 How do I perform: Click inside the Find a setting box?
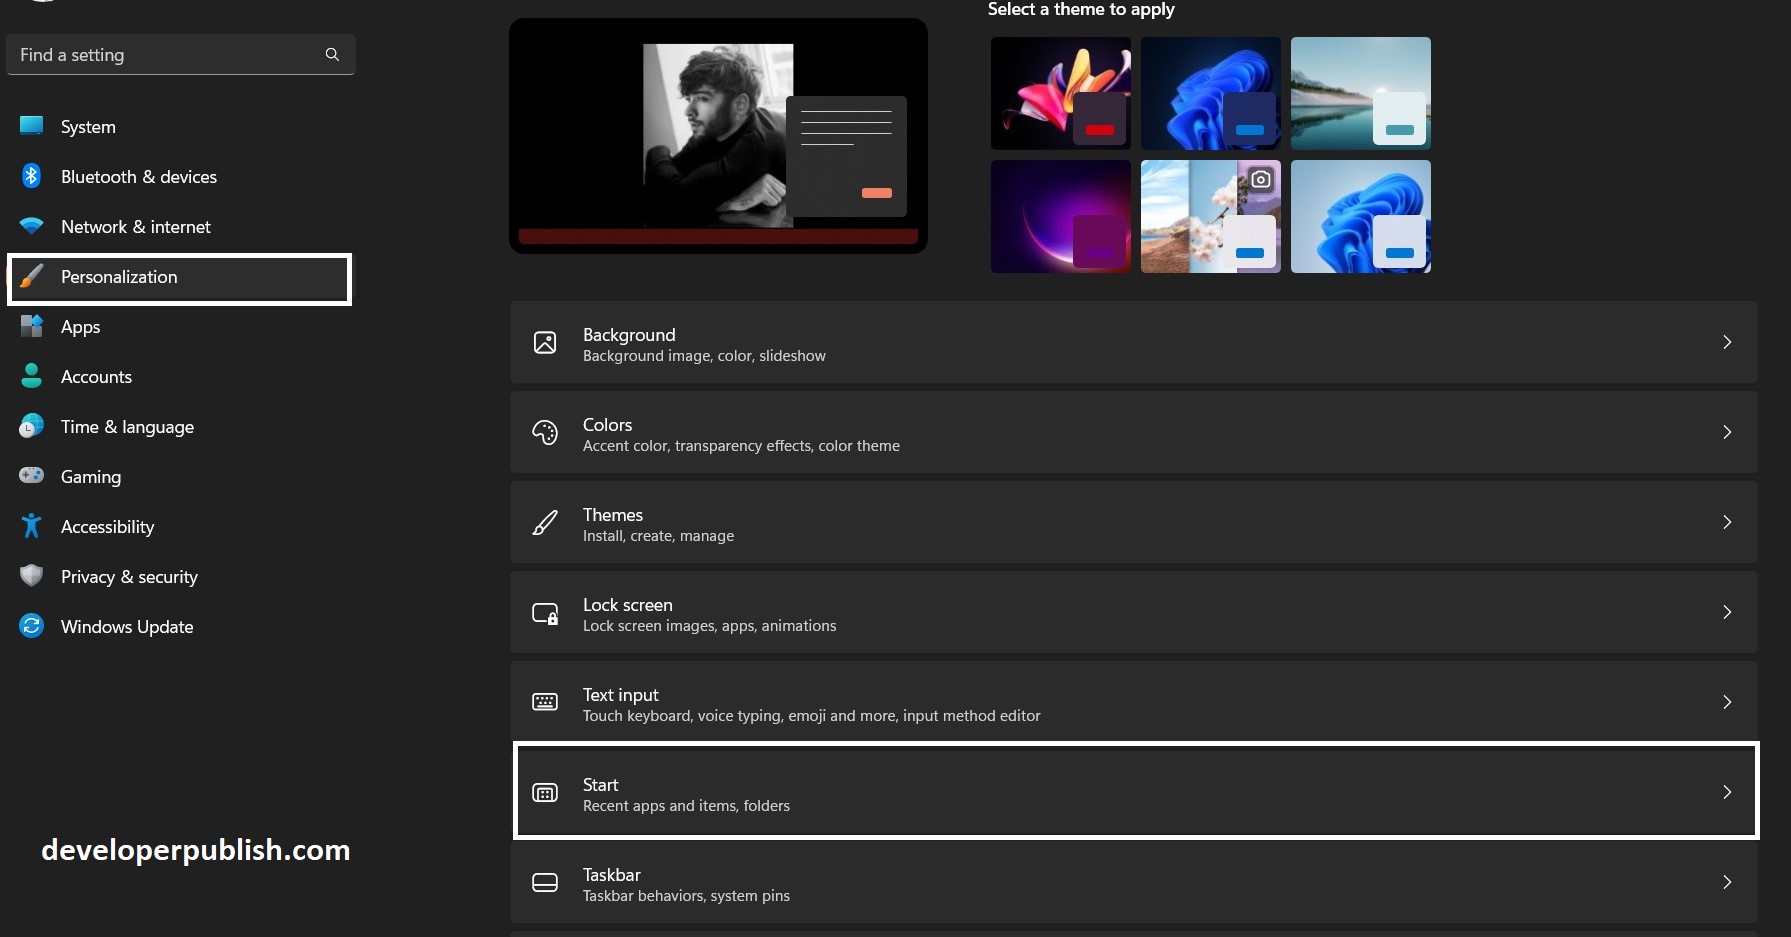pos(150,54)
